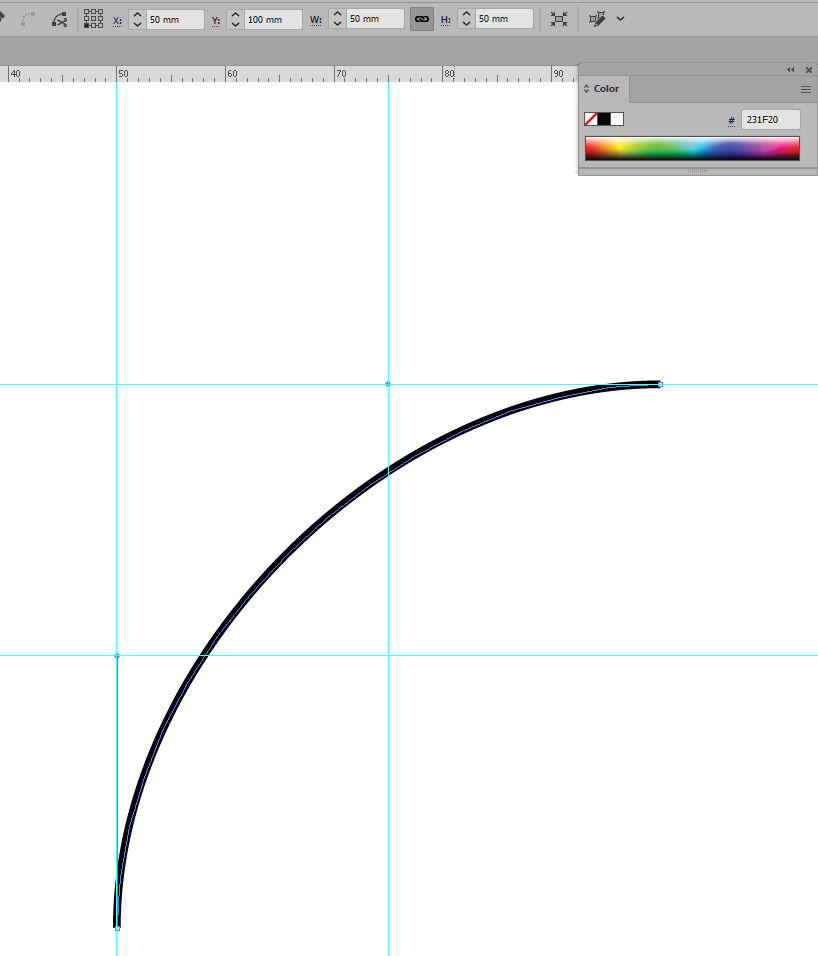This screenshot has width=818, height=956.
Task: Click the Color panel bottom resize grip
Action: [697, 171]
